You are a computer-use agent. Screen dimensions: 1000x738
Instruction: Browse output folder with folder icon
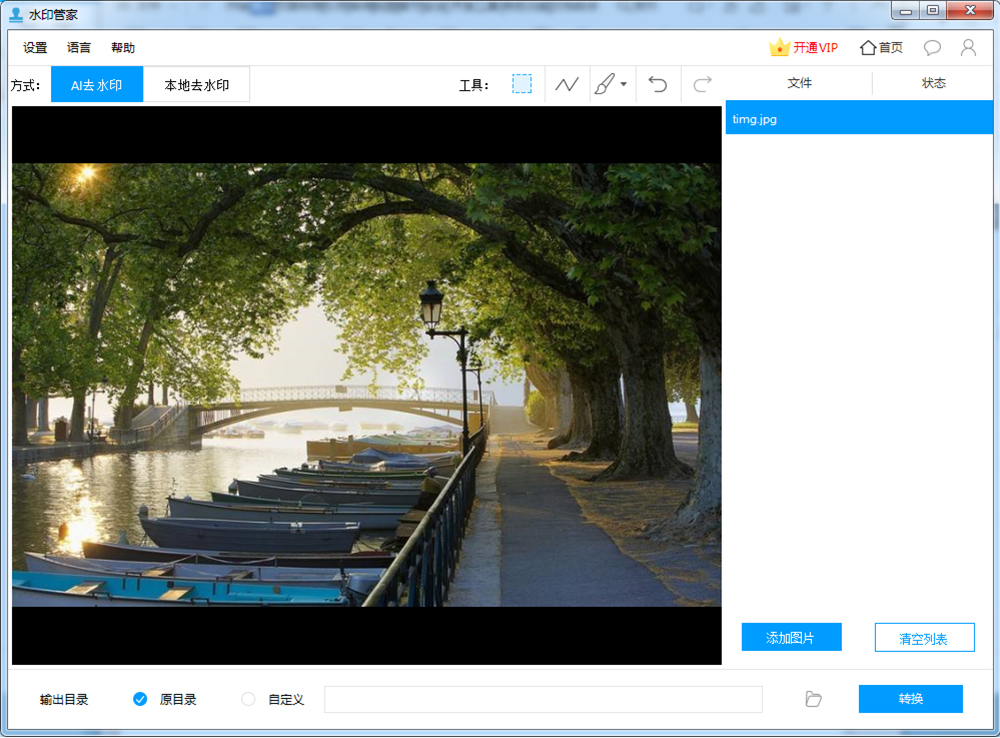point(814,699)
